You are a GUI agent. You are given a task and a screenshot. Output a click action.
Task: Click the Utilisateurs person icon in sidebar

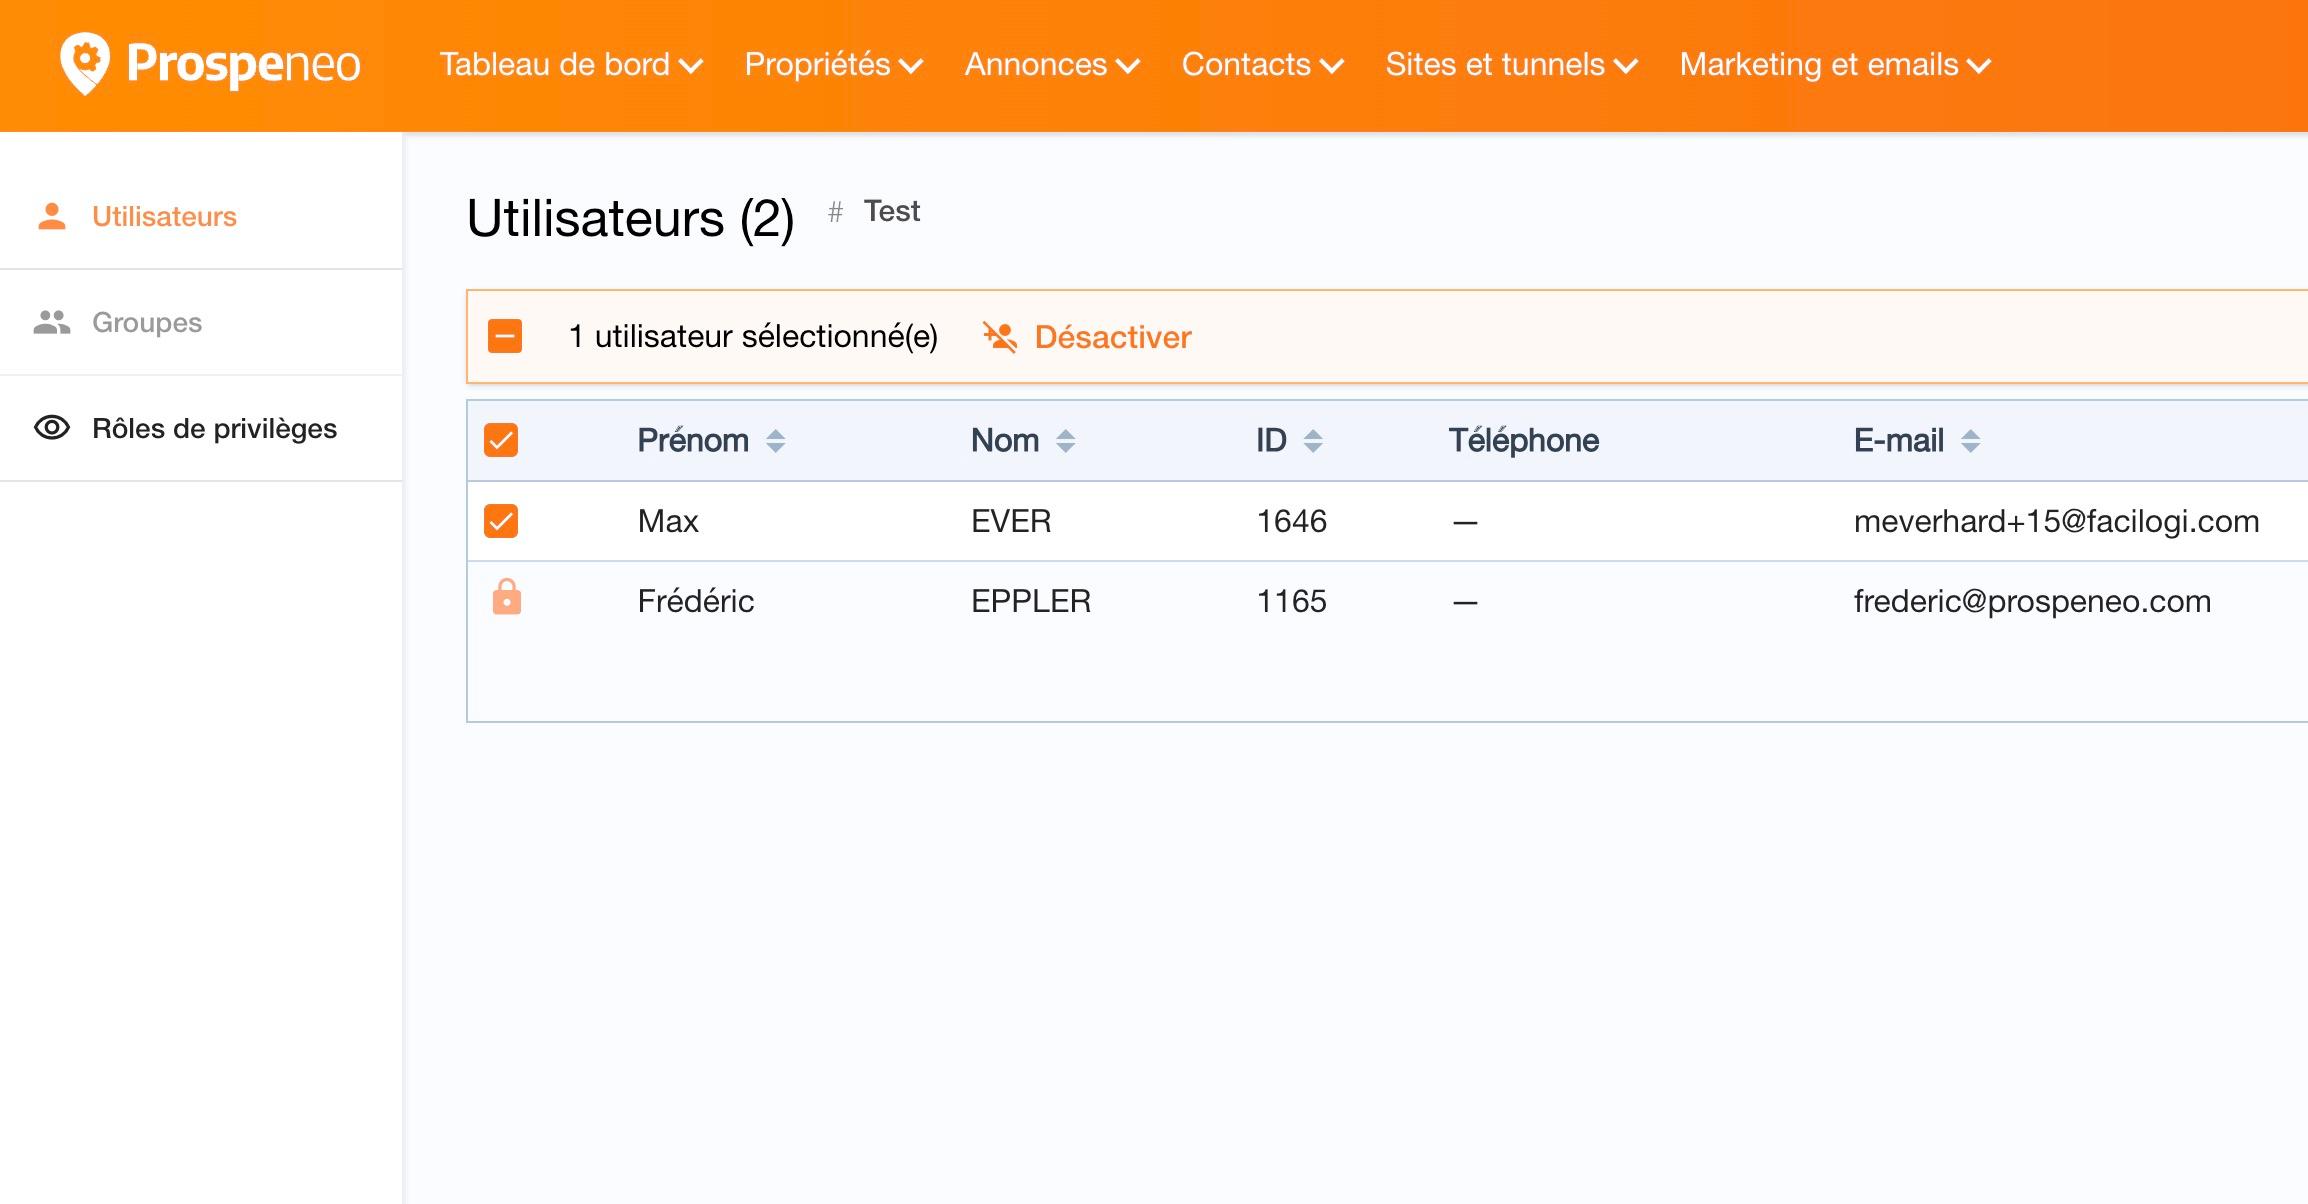(51, 216)
